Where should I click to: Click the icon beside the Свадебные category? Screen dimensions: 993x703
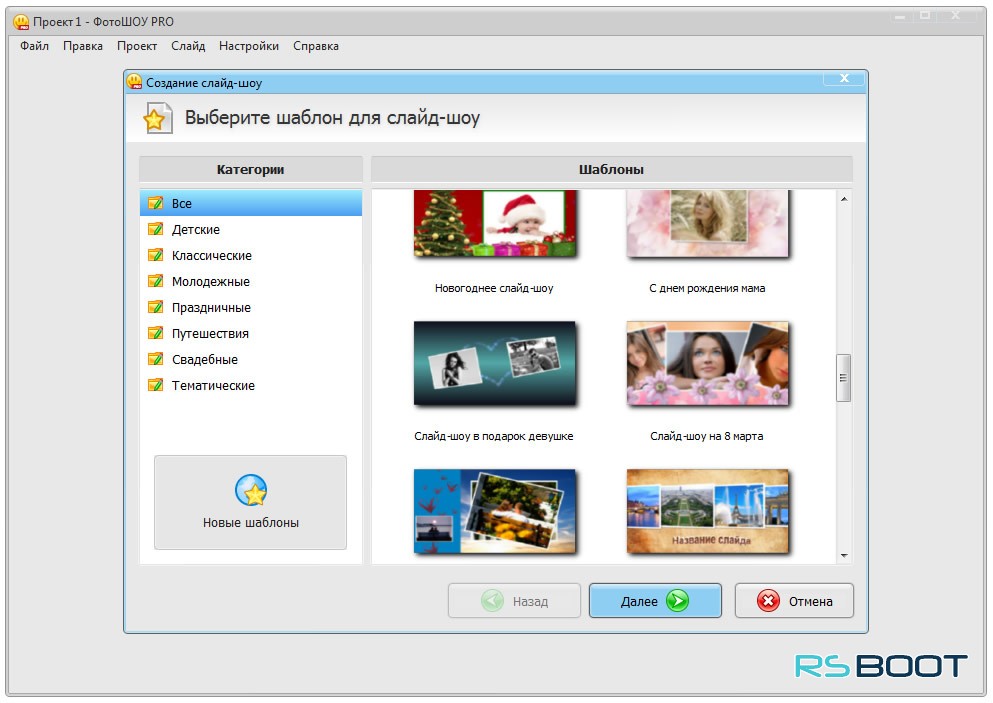[x=155, y=359]
